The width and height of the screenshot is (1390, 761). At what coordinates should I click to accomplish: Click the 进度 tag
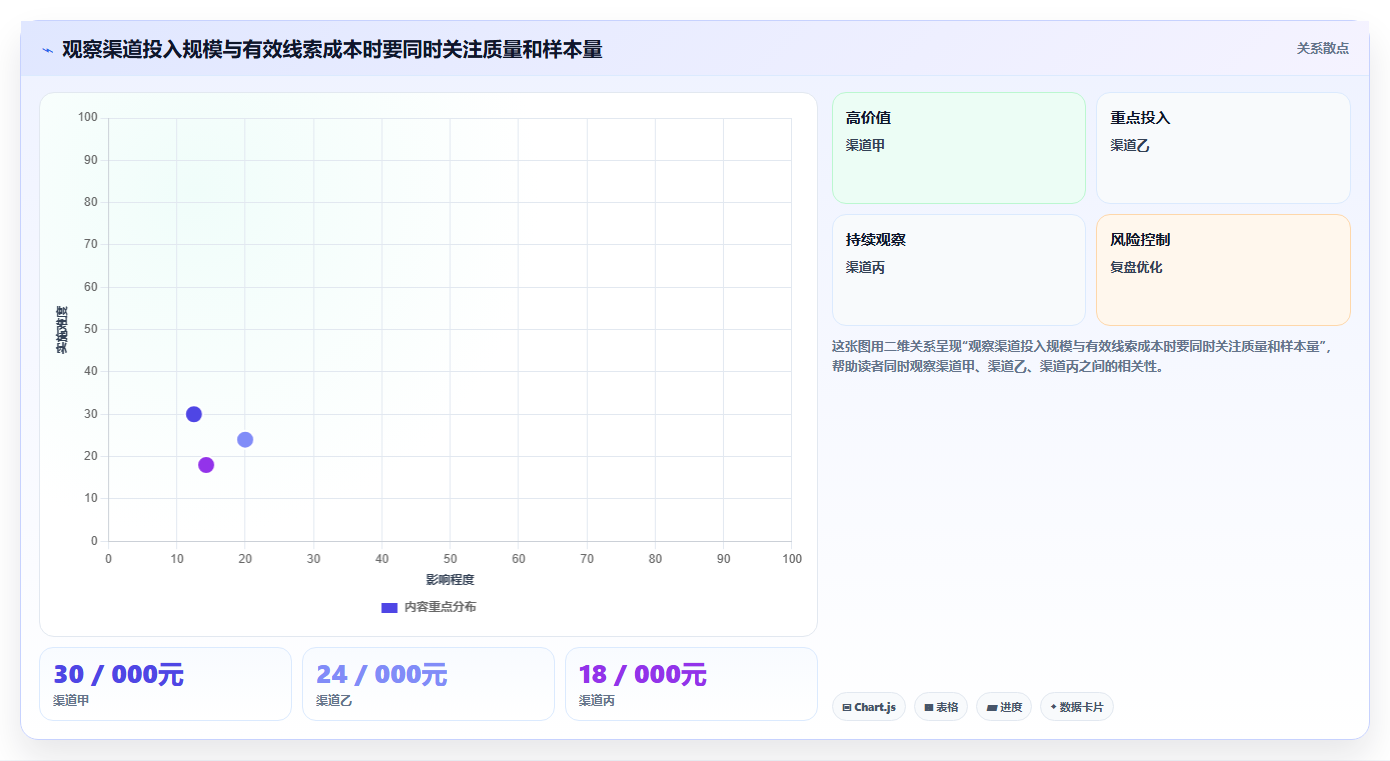(1004, 707)
